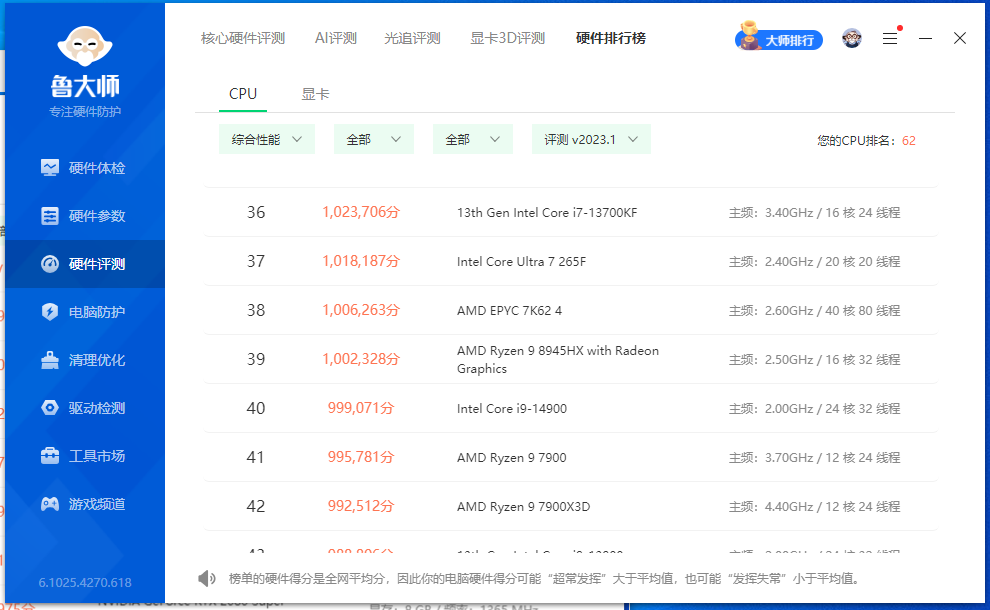
Task: Select 硬件评测 in the sidebar
Action: (x=85, y=264)
